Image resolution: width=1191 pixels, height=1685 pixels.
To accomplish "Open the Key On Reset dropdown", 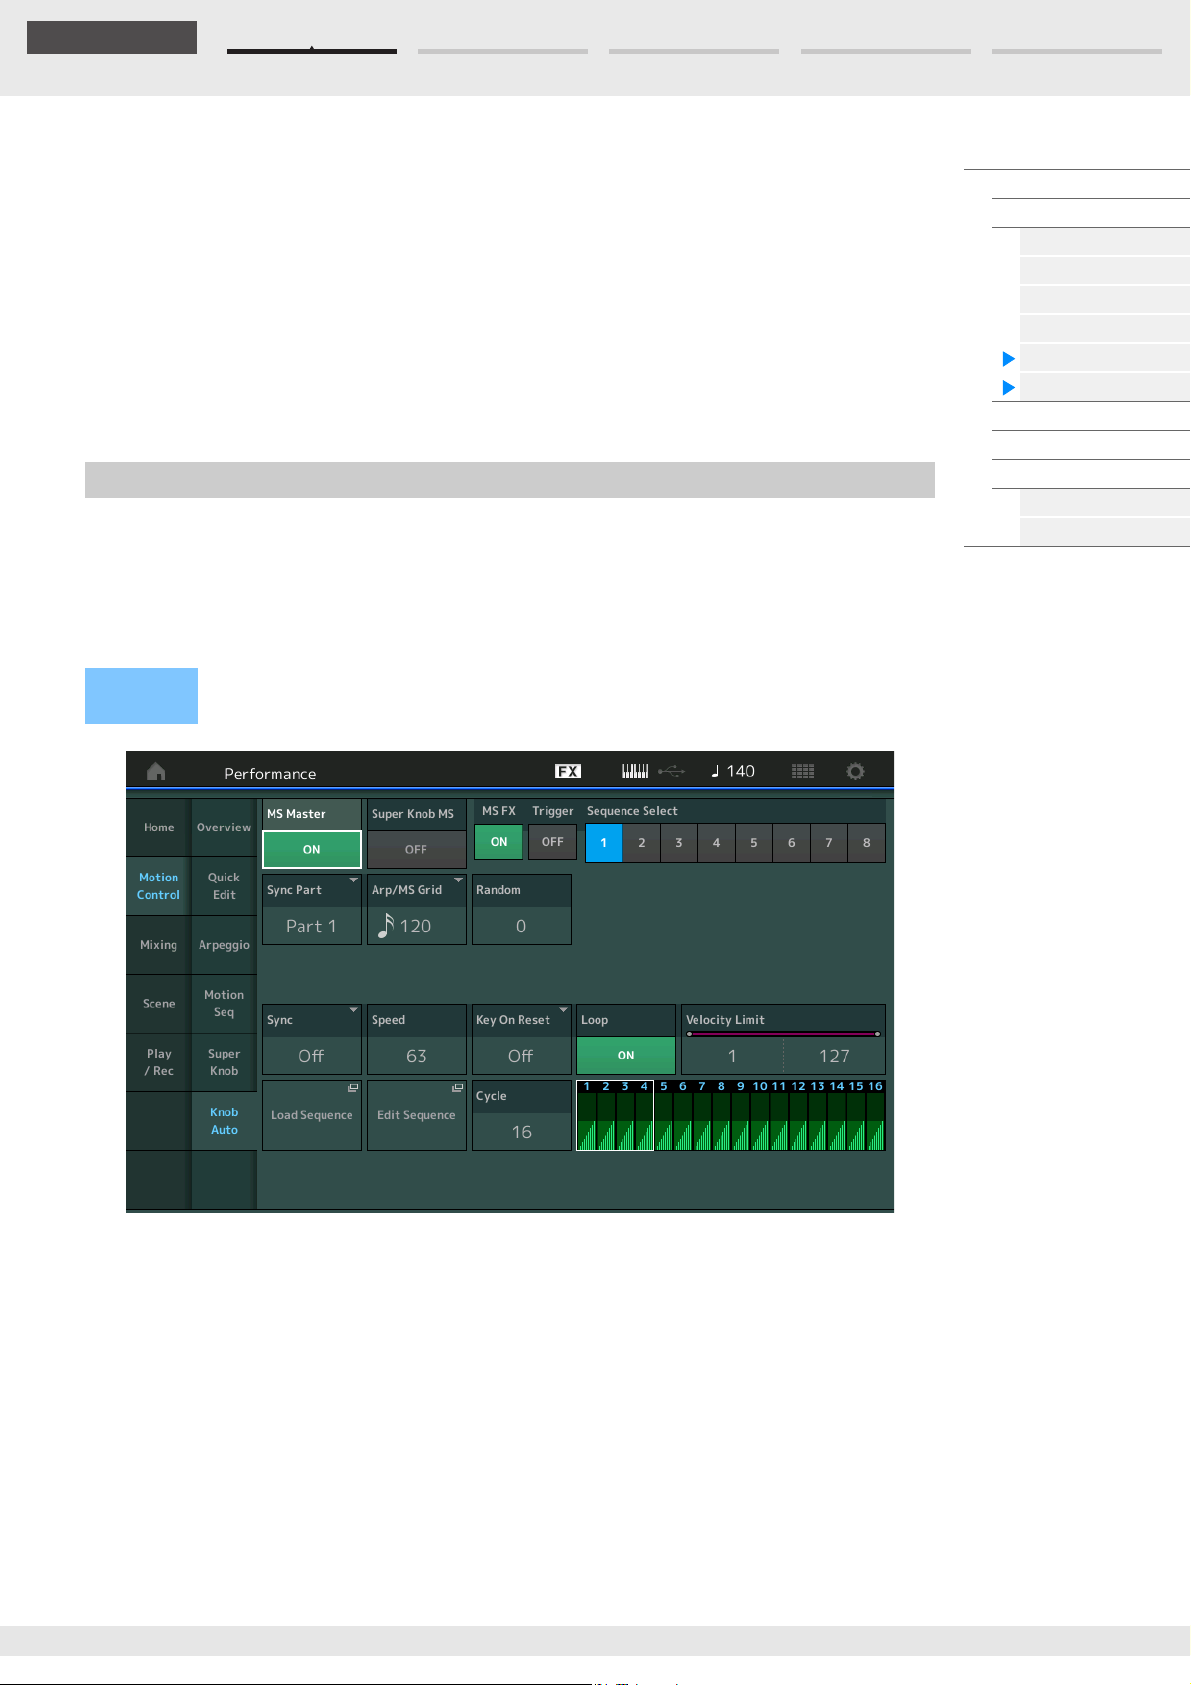I will click(522, 1040).
